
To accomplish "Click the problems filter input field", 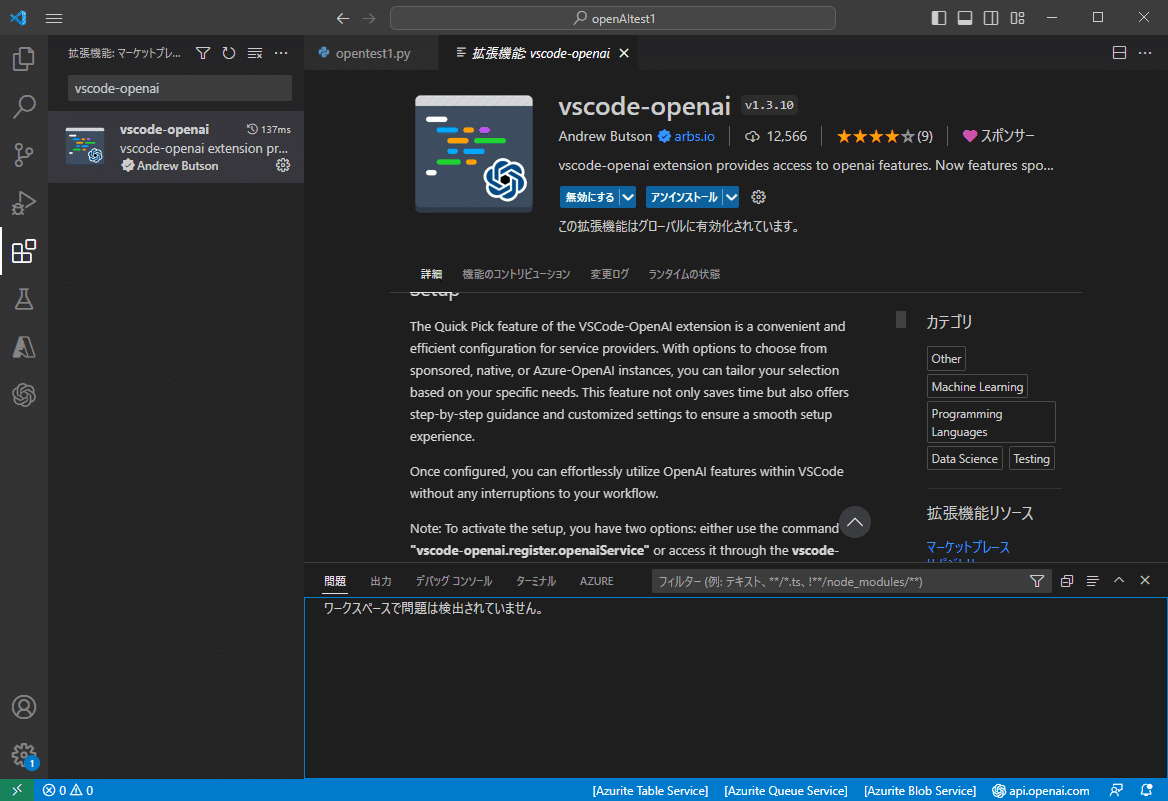I will [840, 580].
